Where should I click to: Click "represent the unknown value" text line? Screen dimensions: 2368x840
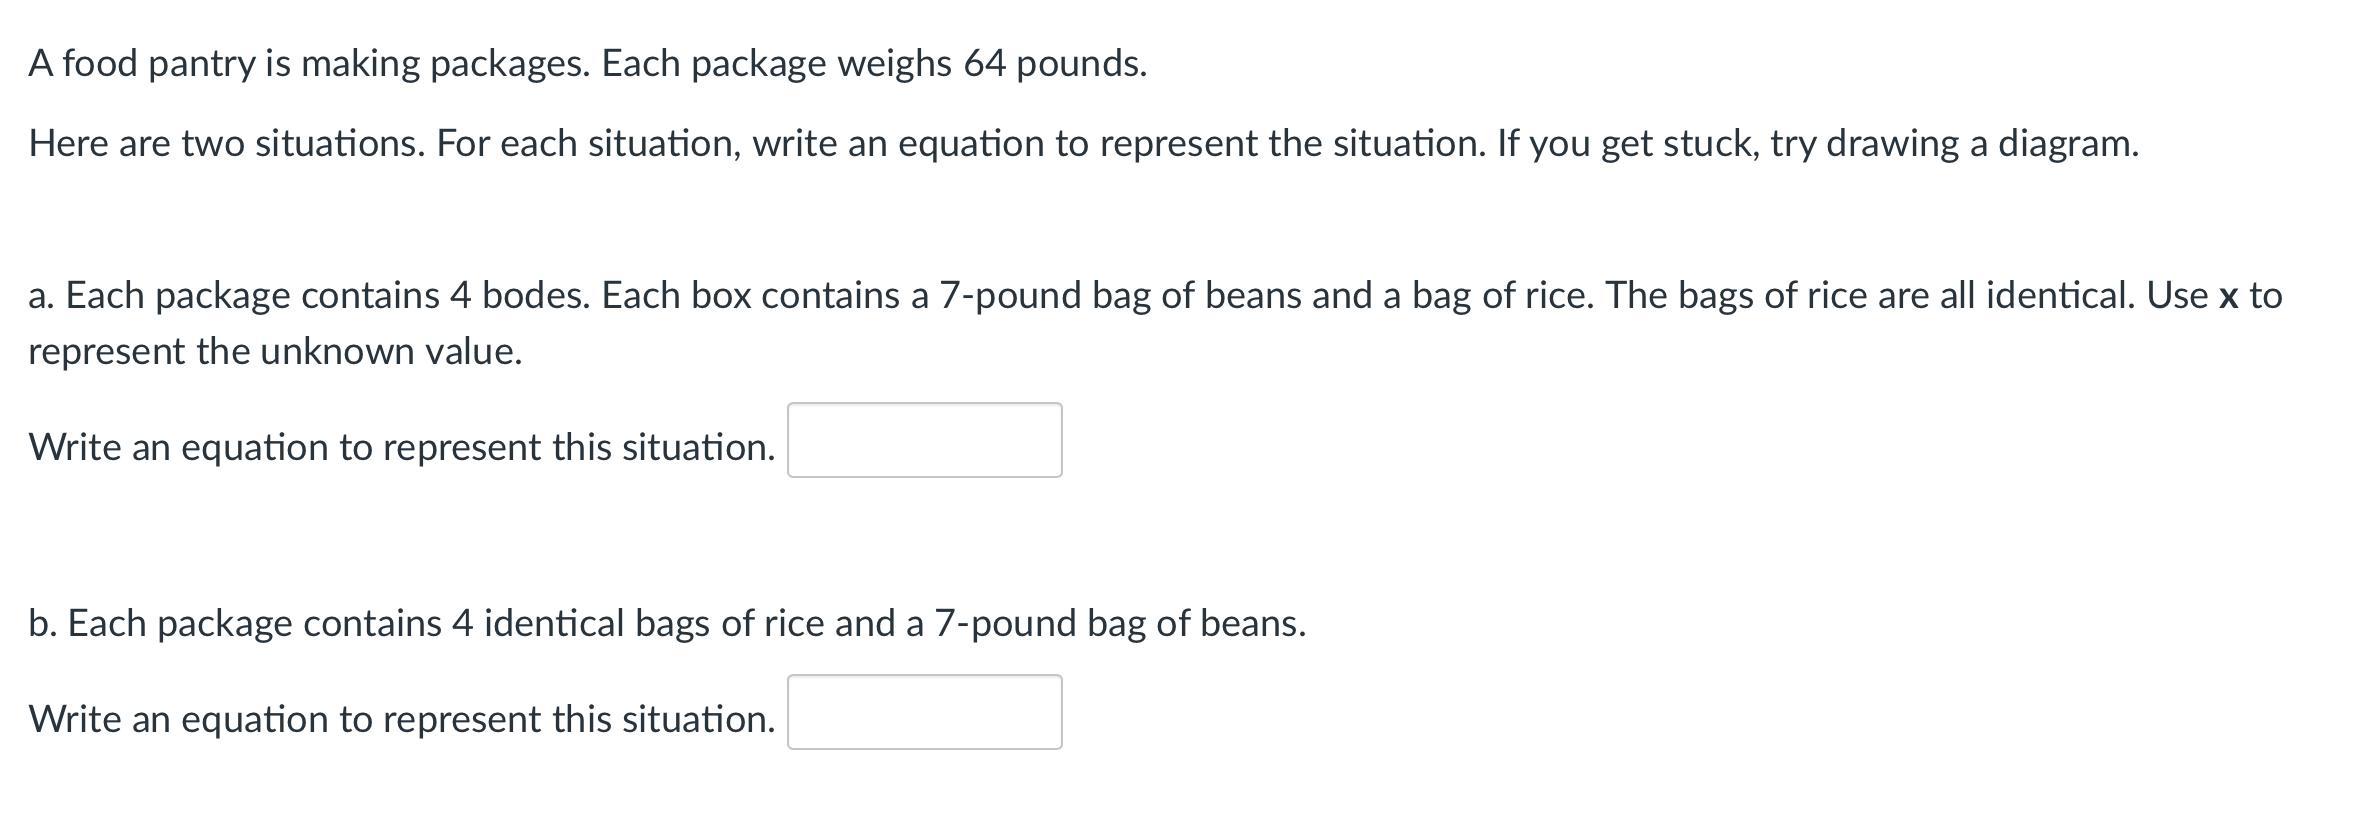275,352
